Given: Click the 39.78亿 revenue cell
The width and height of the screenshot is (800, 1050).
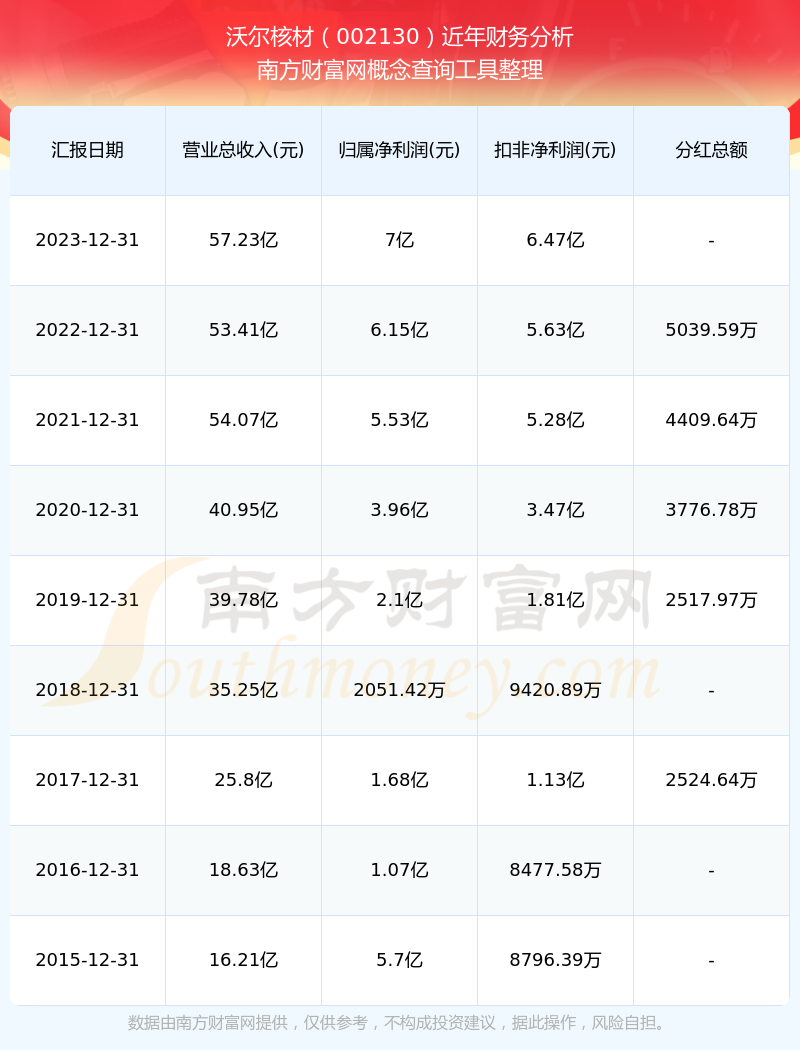Looking at the screenshot, I should pyautogui.click(x=244, y=600).
